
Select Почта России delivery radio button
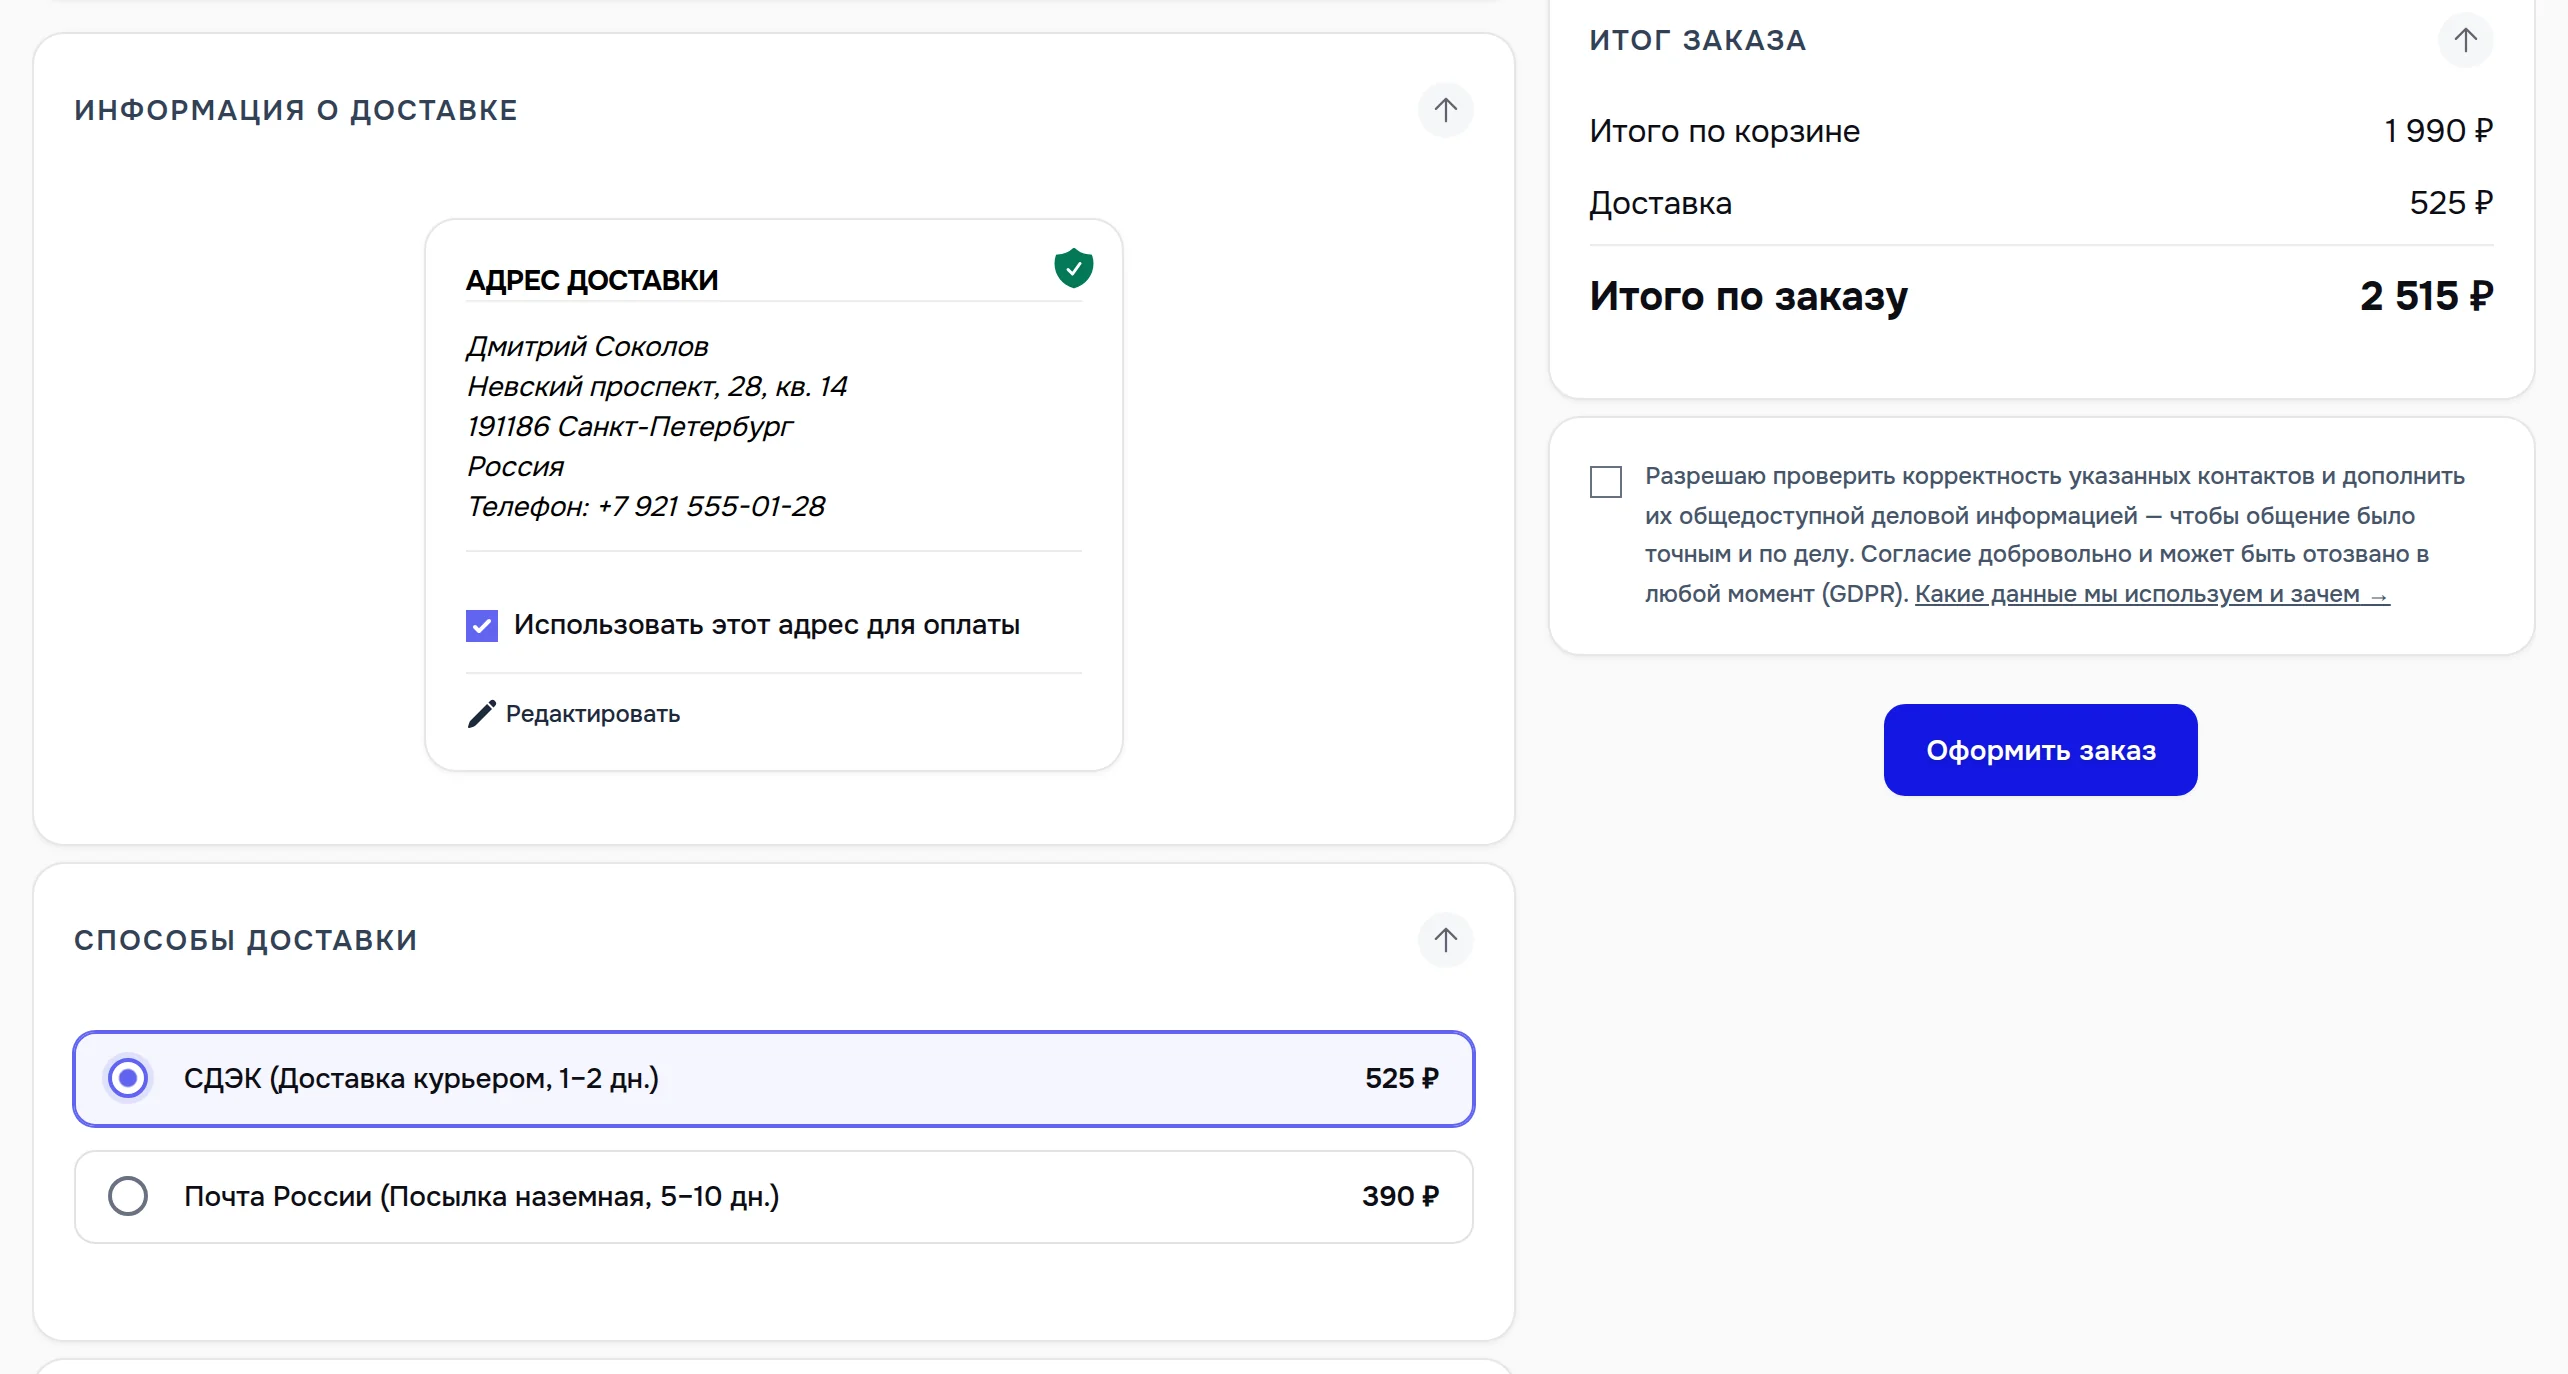click(128, 1196)
